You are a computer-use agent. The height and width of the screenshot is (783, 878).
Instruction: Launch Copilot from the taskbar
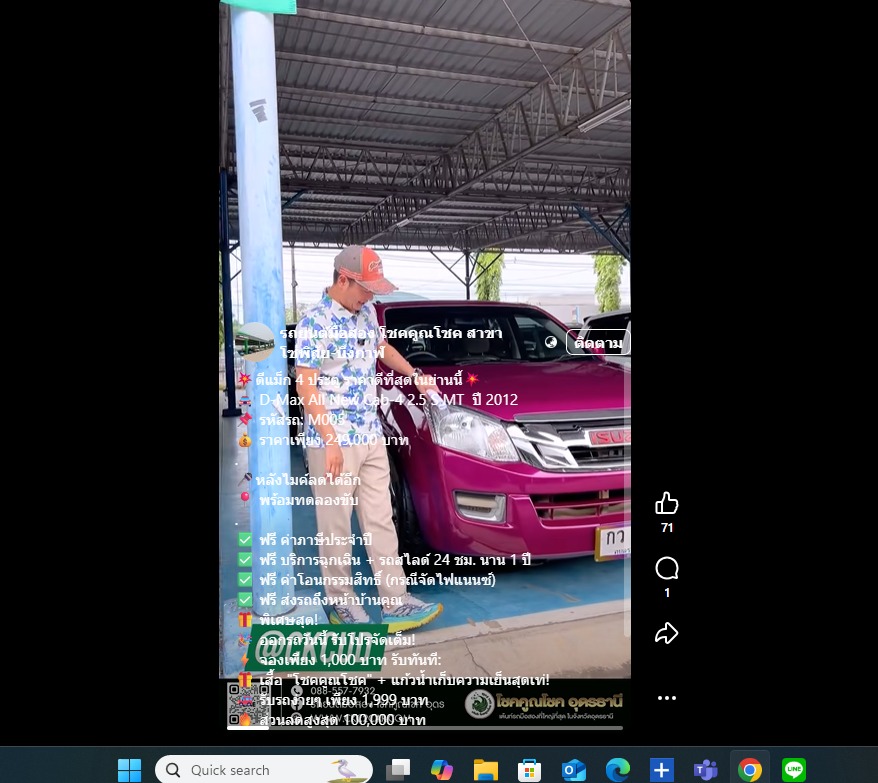pos(442,770)
